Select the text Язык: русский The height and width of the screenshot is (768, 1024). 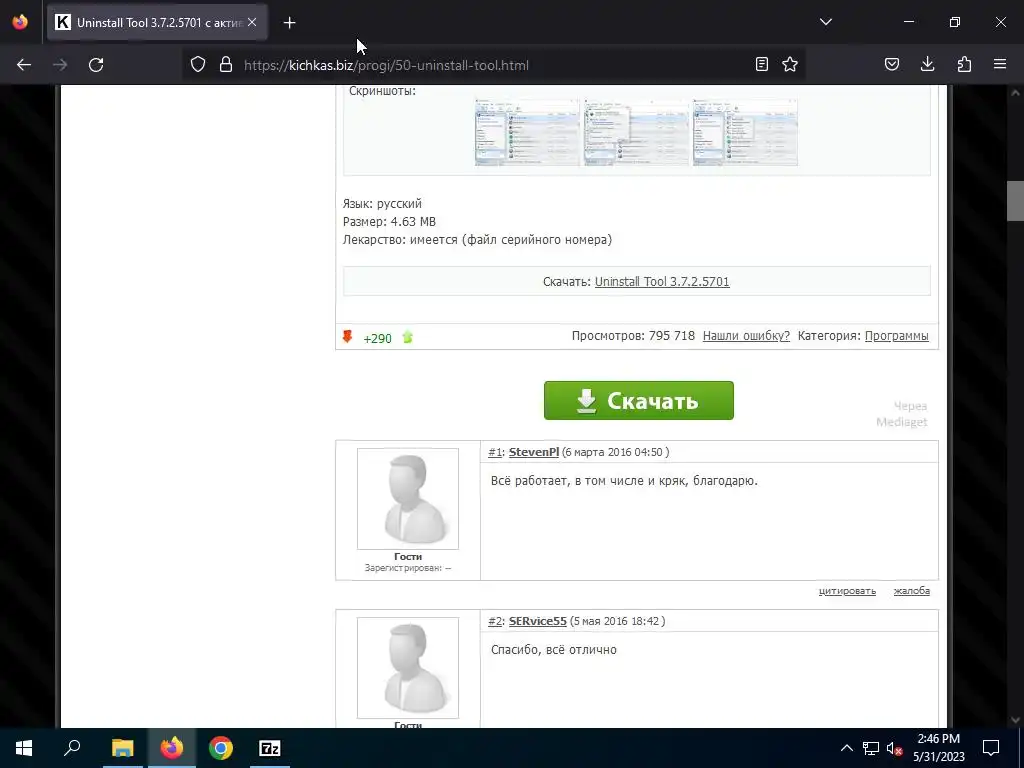pos(382,203)
